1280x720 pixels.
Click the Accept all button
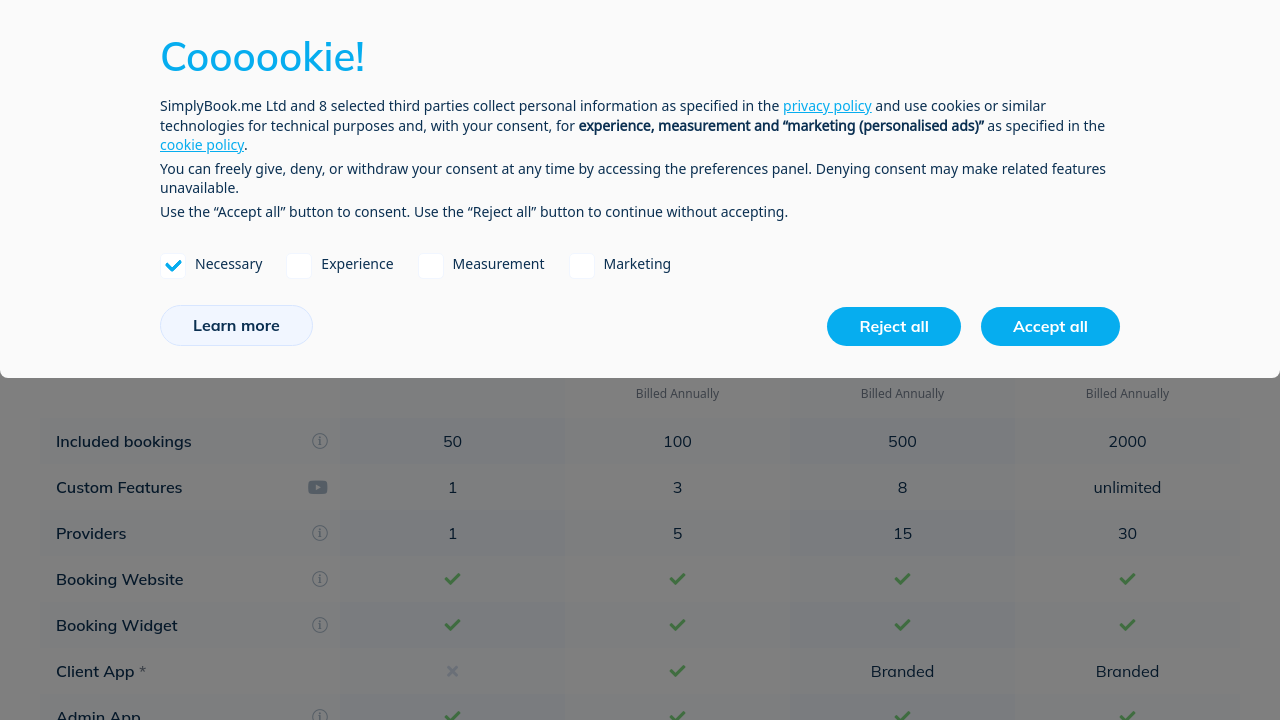click(x=1050, y=327)
